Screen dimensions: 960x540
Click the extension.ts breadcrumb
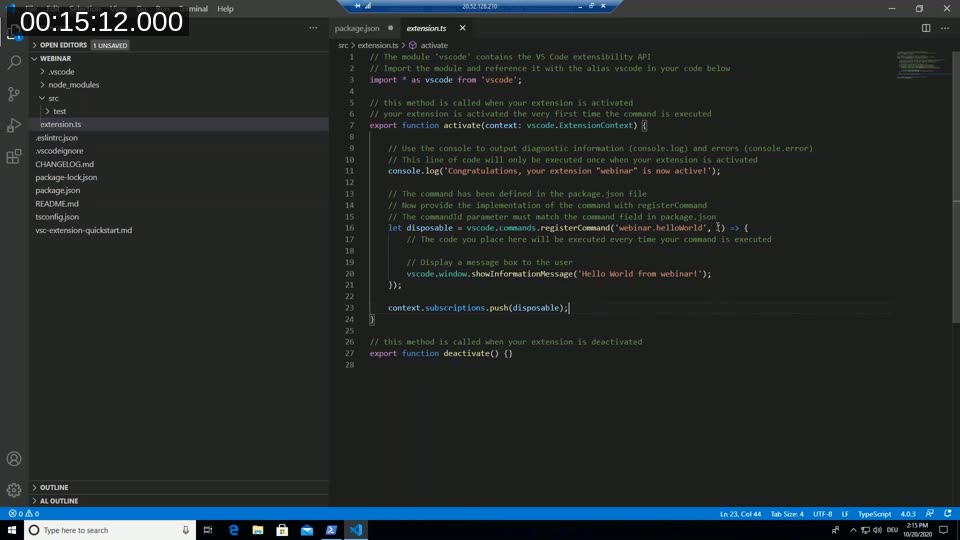(x=378, y=45)
